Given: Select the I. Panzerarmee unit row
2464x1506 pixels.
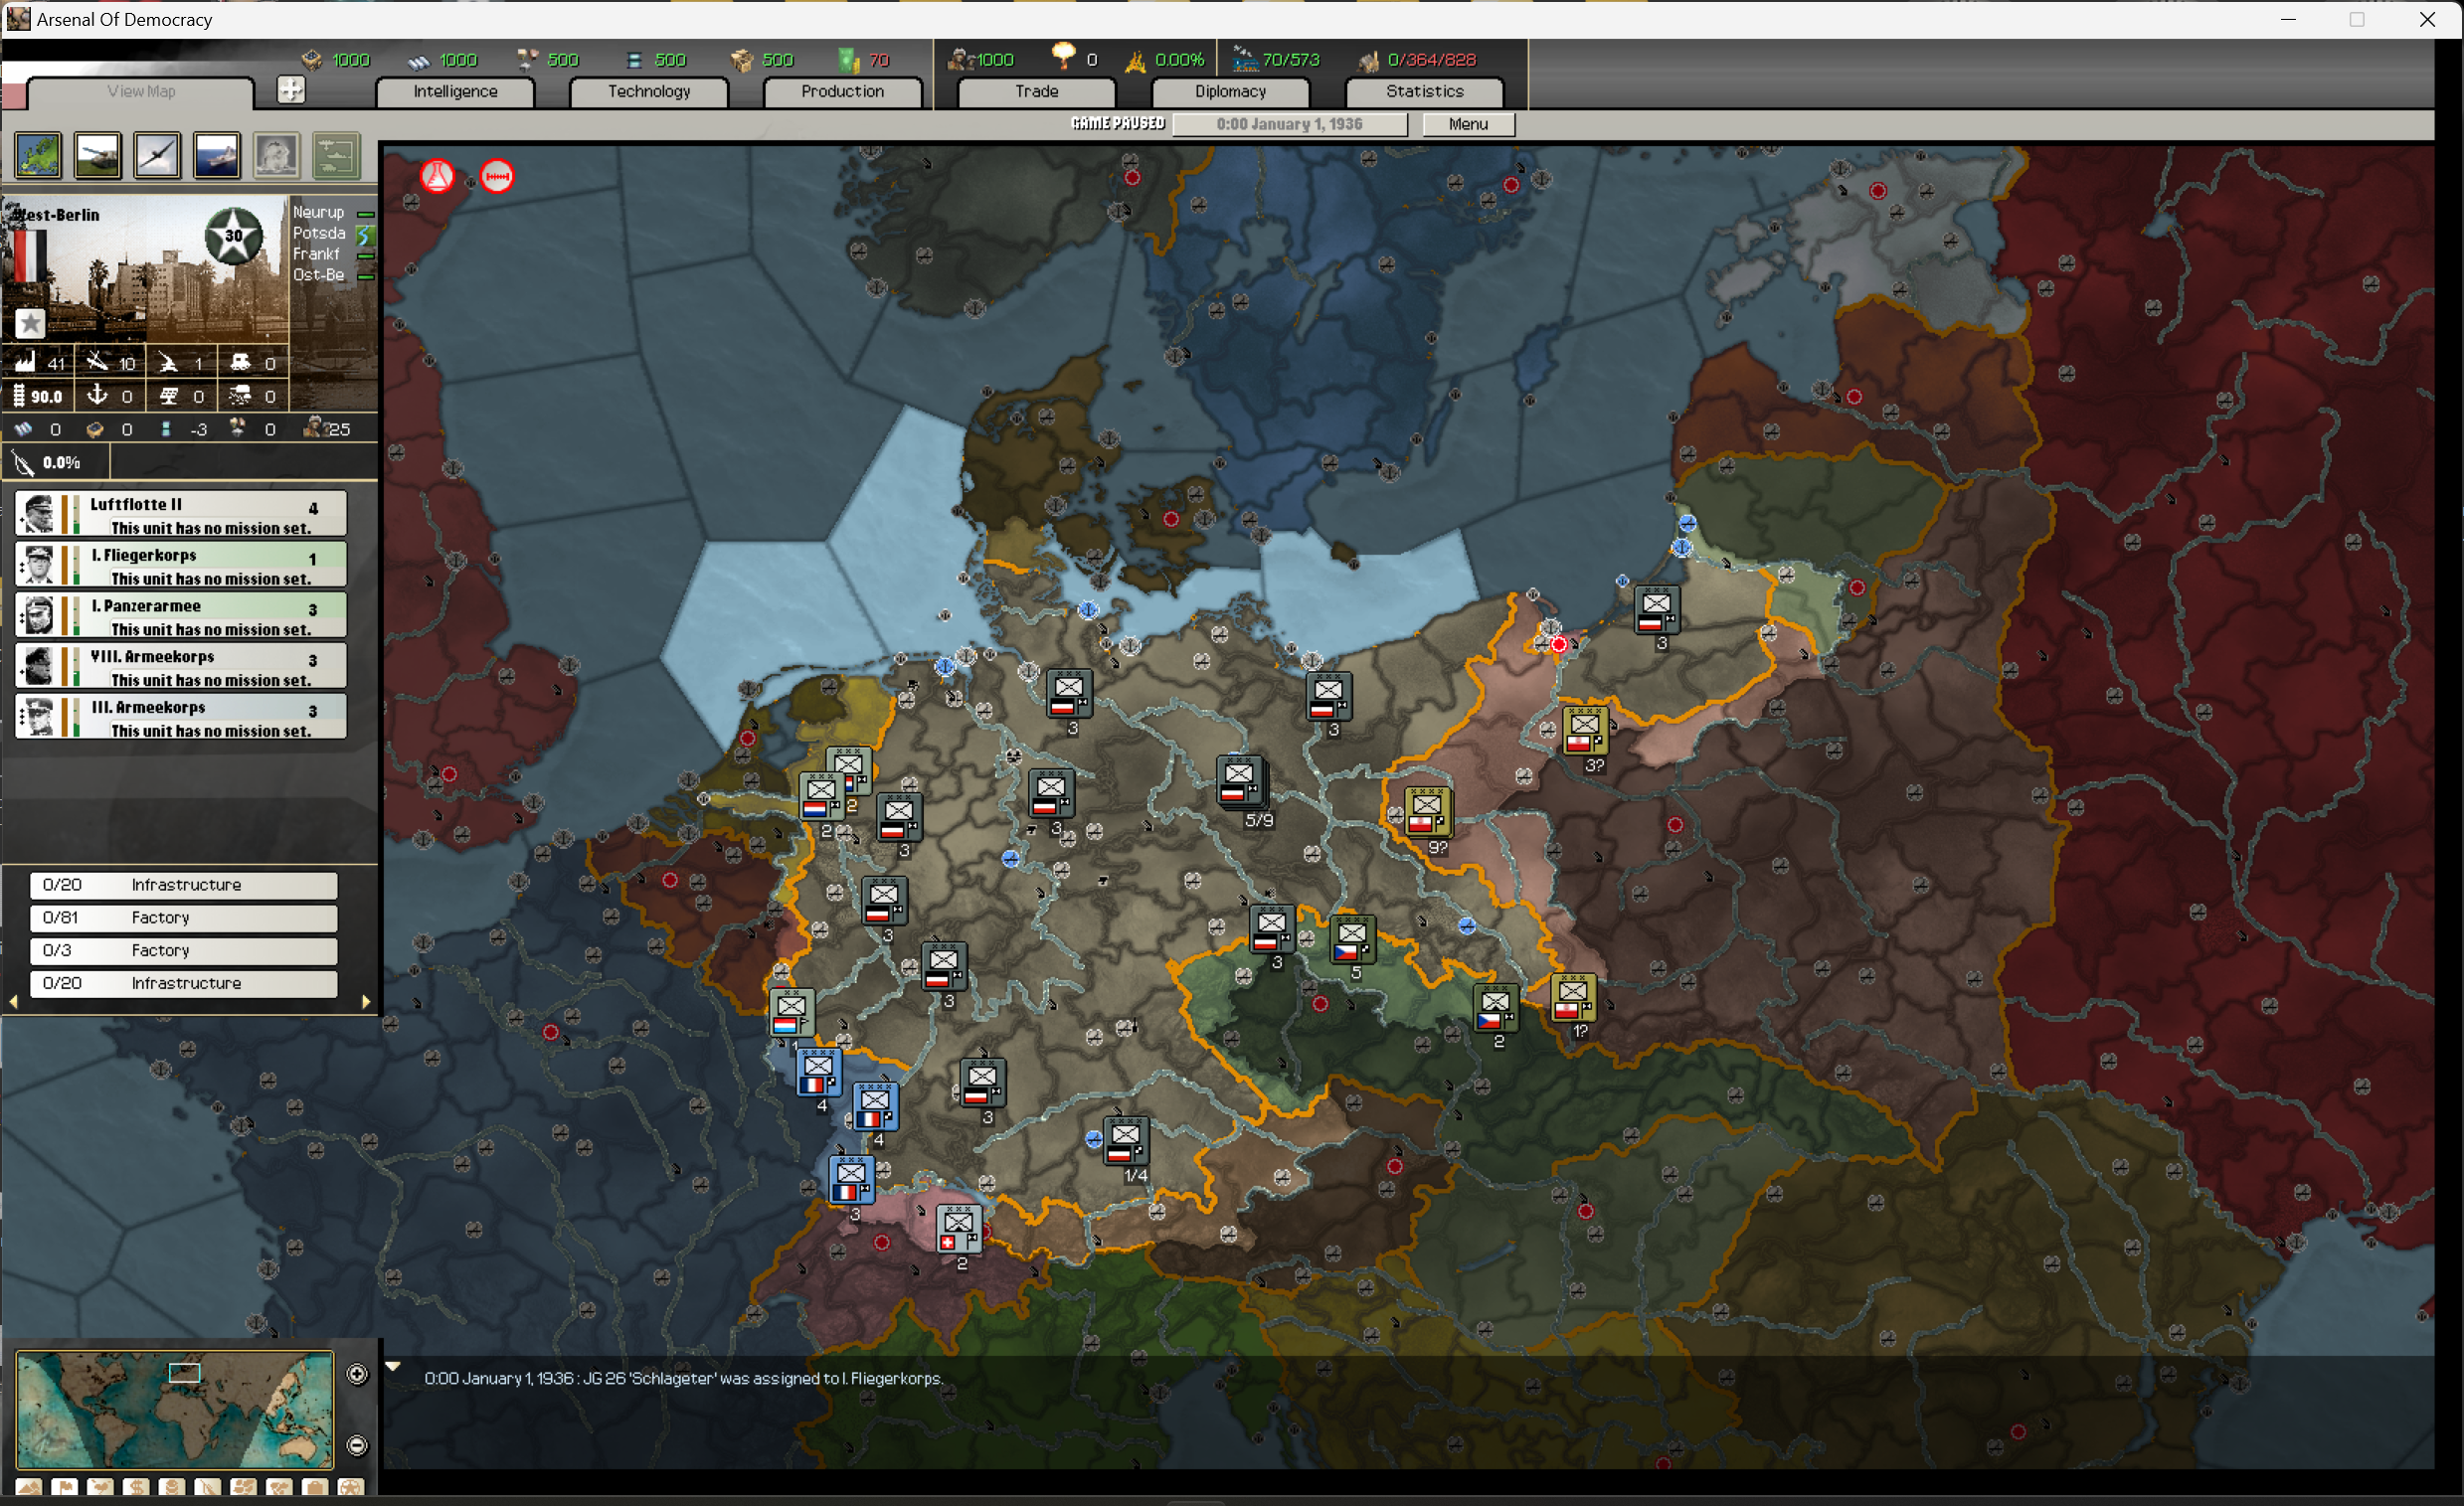Looking at the screenshot, I should click(181, 616).
